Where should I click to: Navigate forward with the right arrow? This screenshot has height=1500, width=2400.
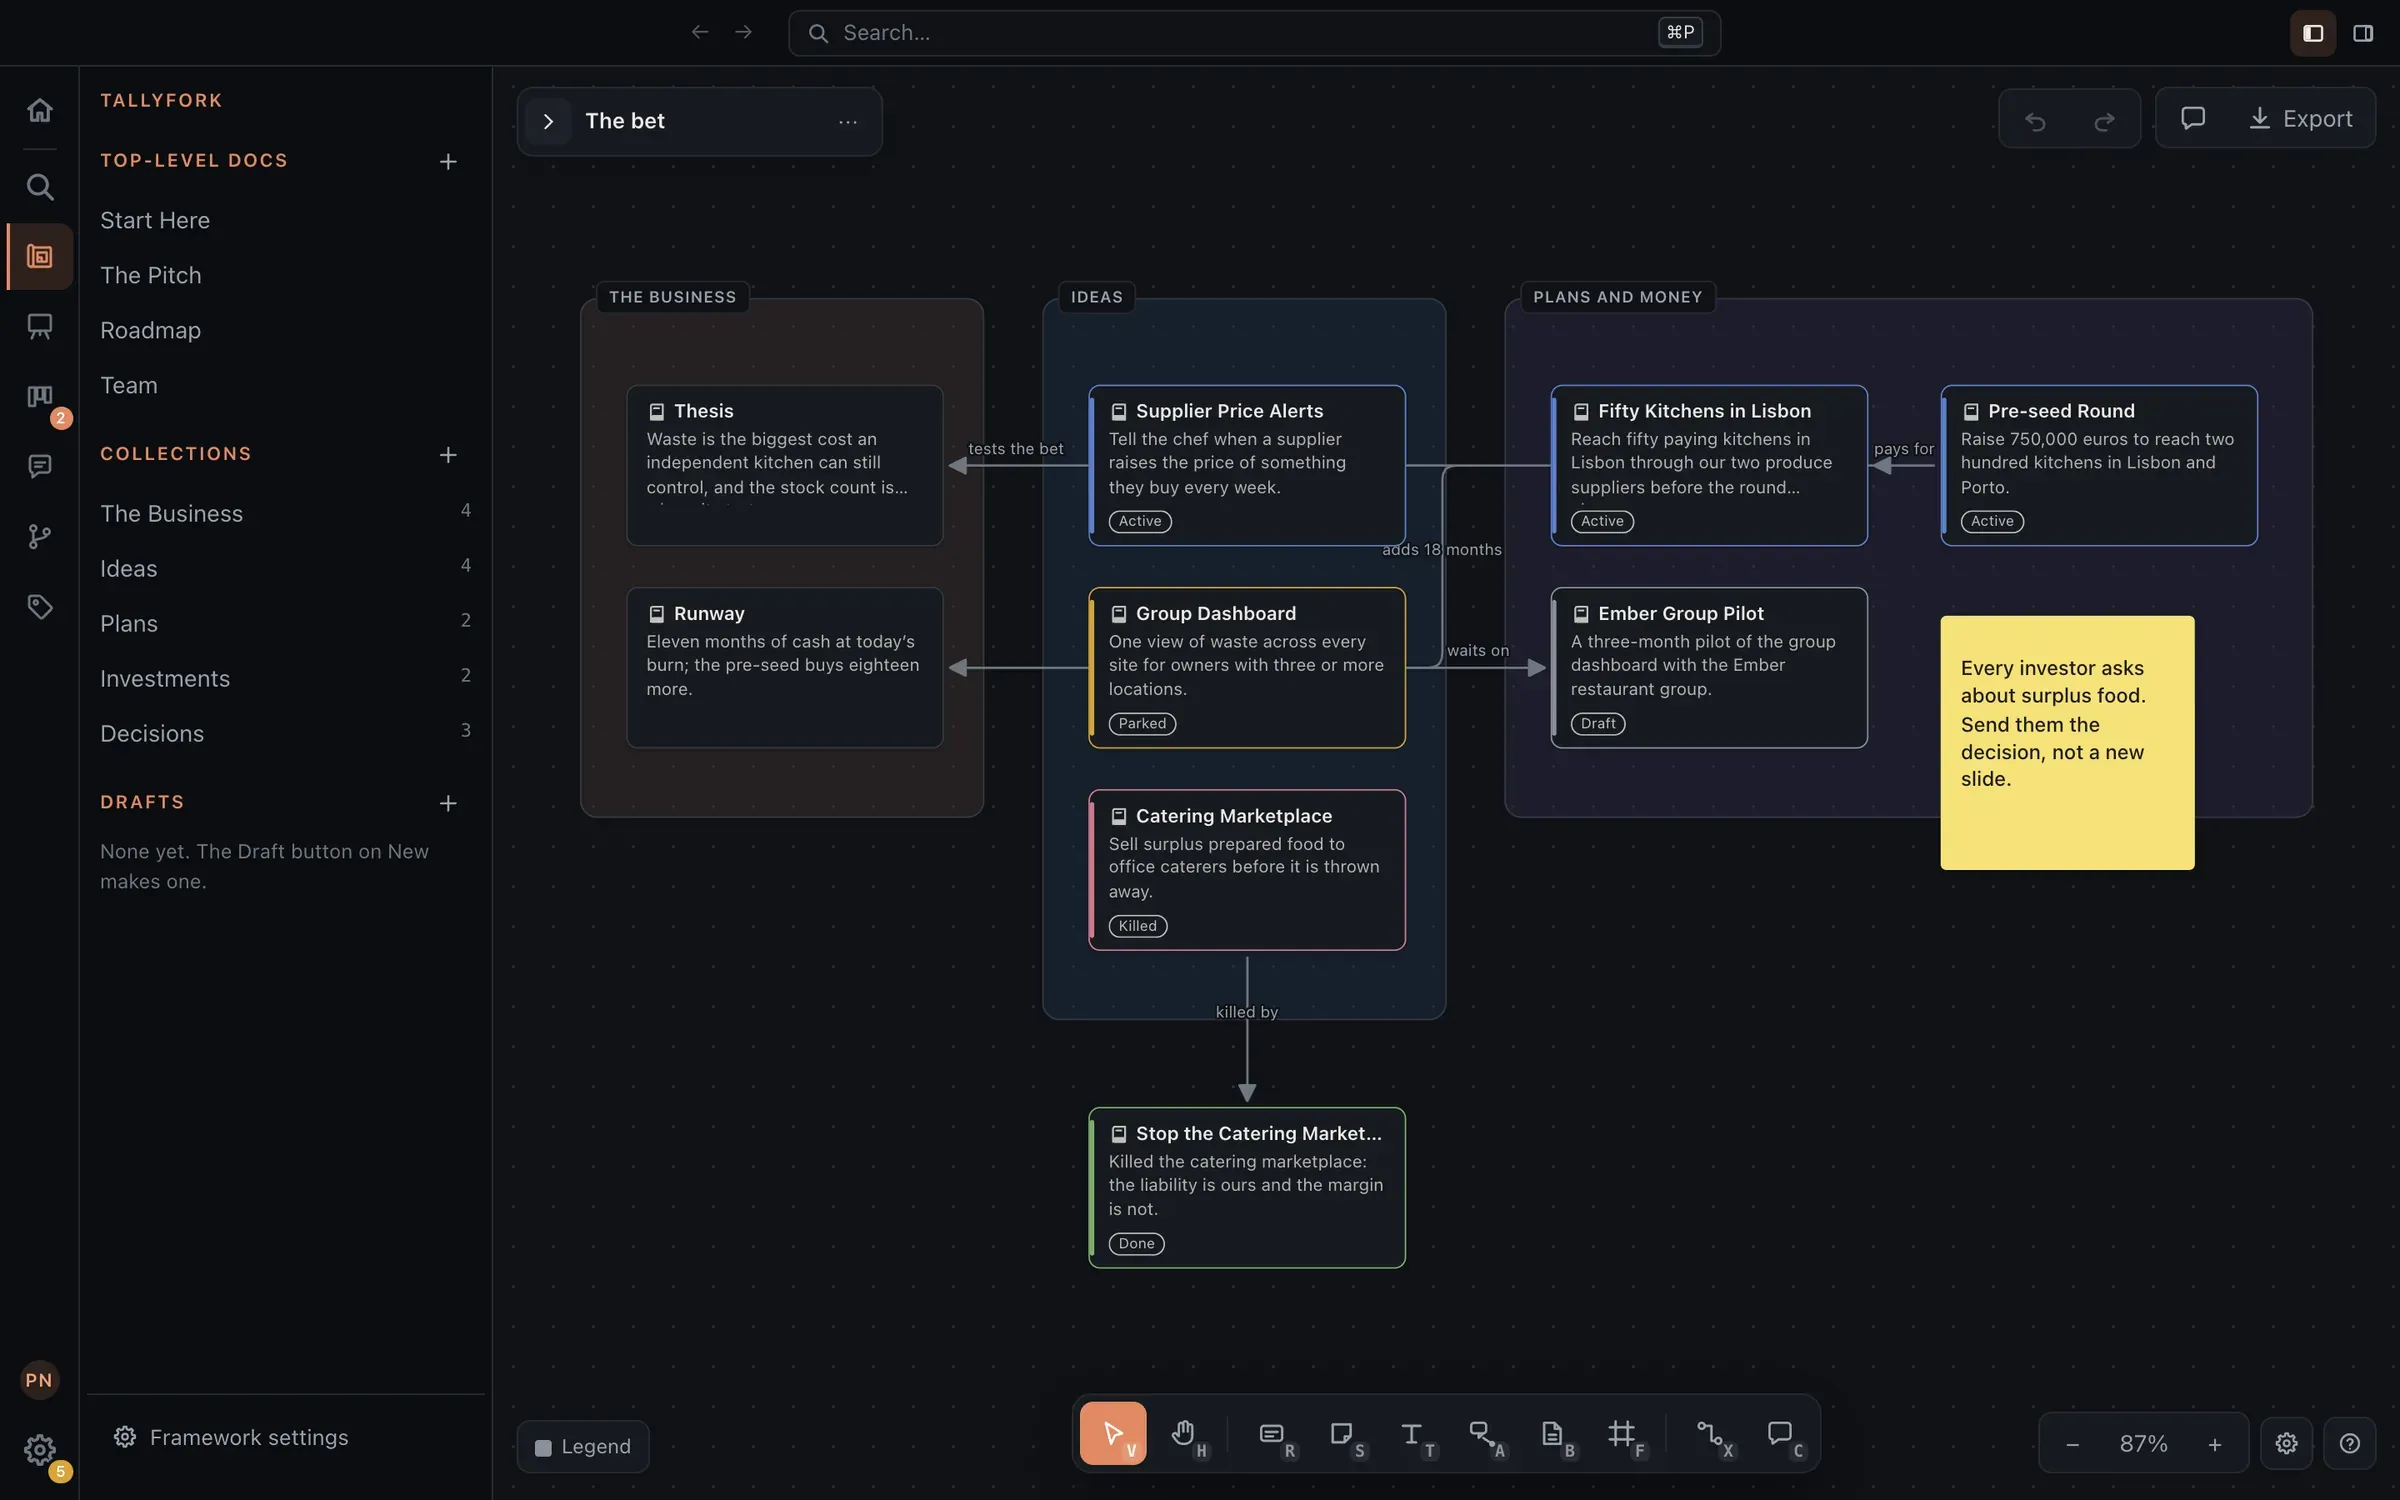coord(743,32)
